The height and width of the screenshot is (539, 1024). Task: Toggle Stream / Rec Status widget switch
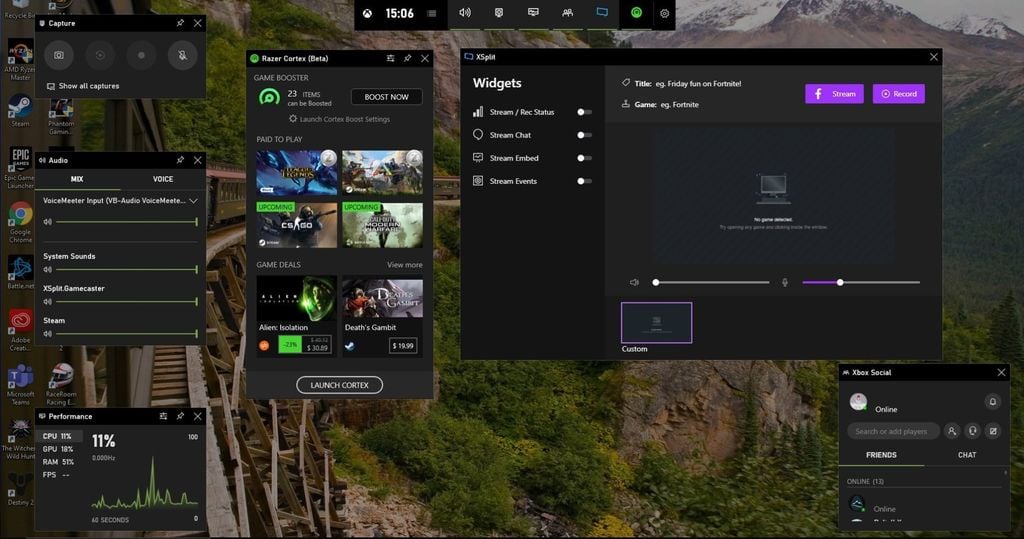(584, 112)
